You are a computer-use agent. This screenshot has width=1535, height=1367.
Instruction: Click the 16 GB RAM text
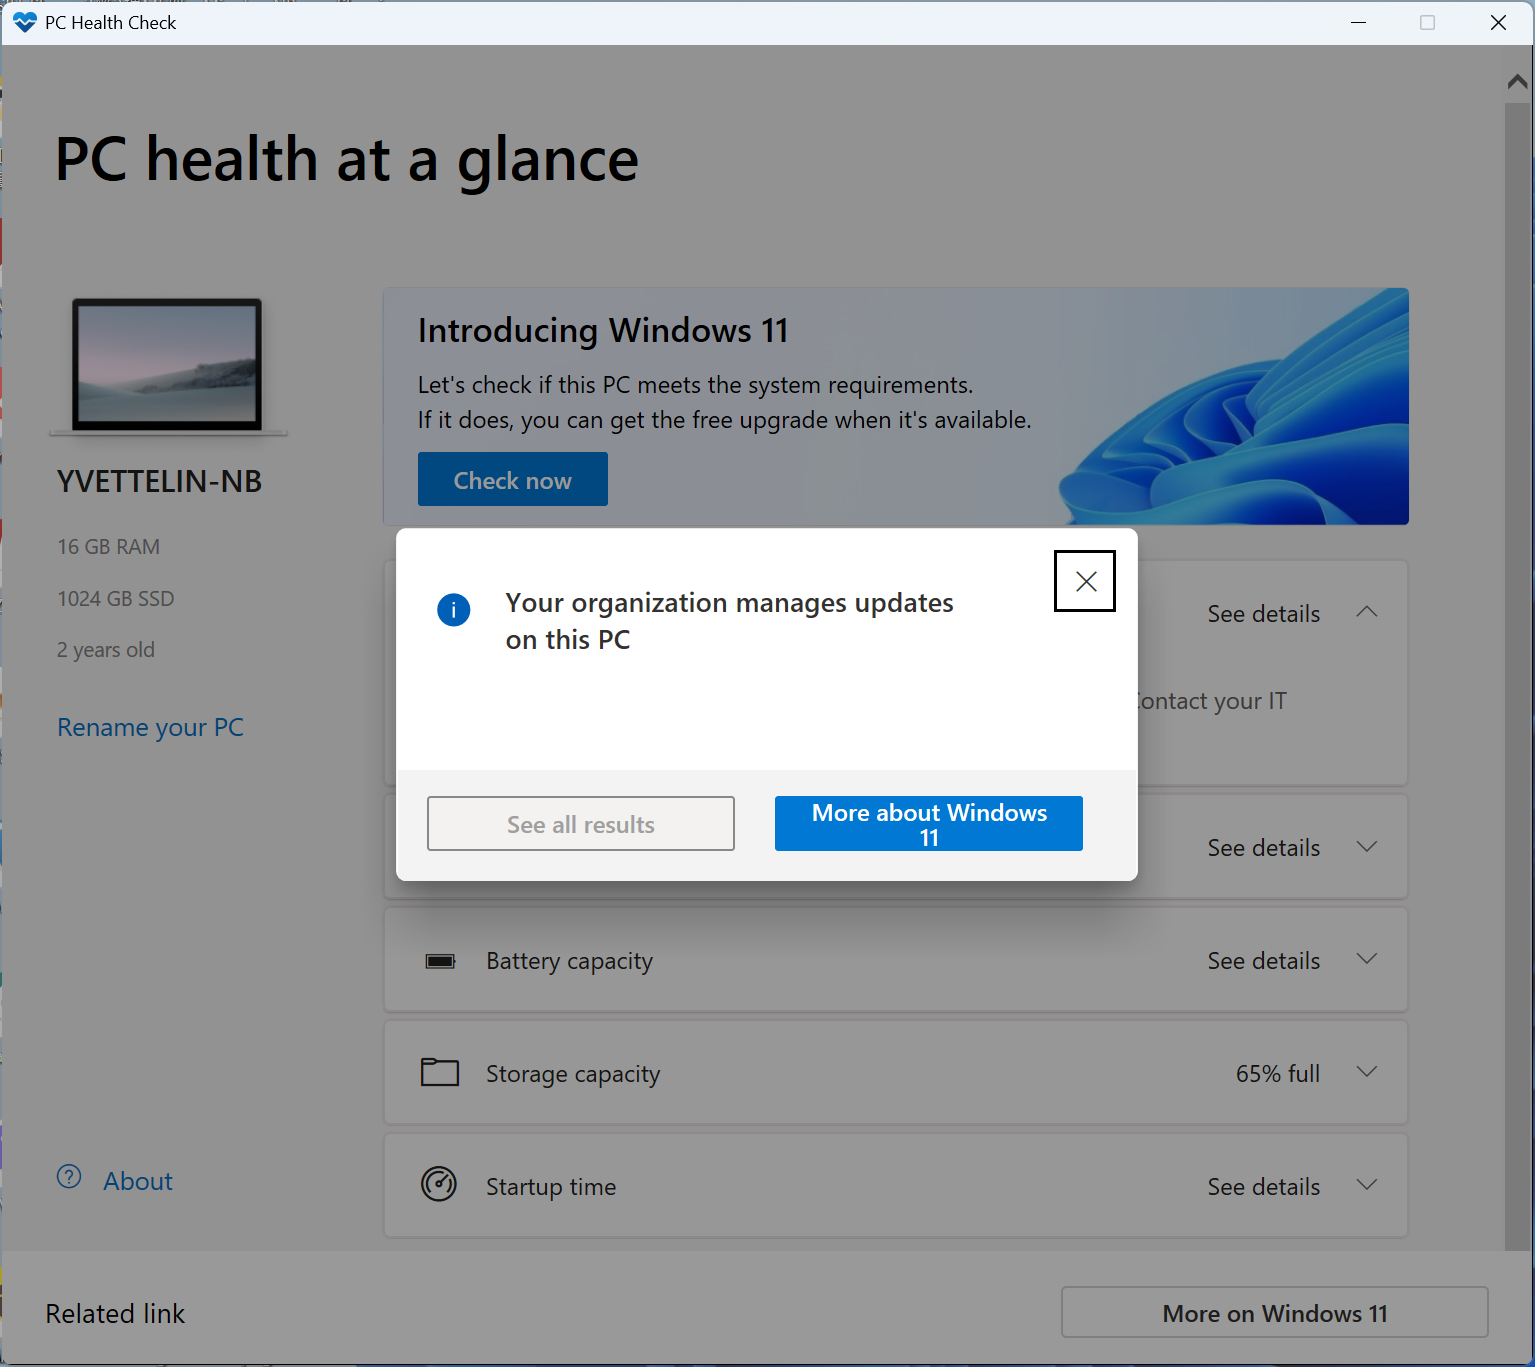pos(109,547)
